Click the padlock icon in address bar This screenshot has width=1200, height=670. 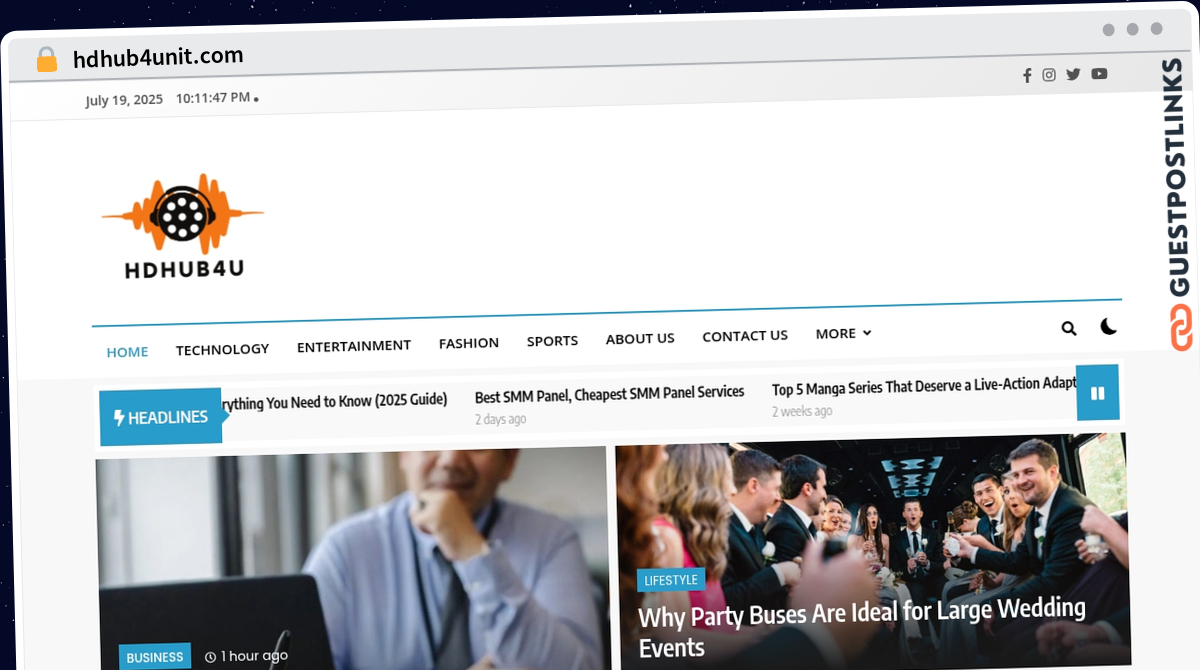click(x=47, y=60)
